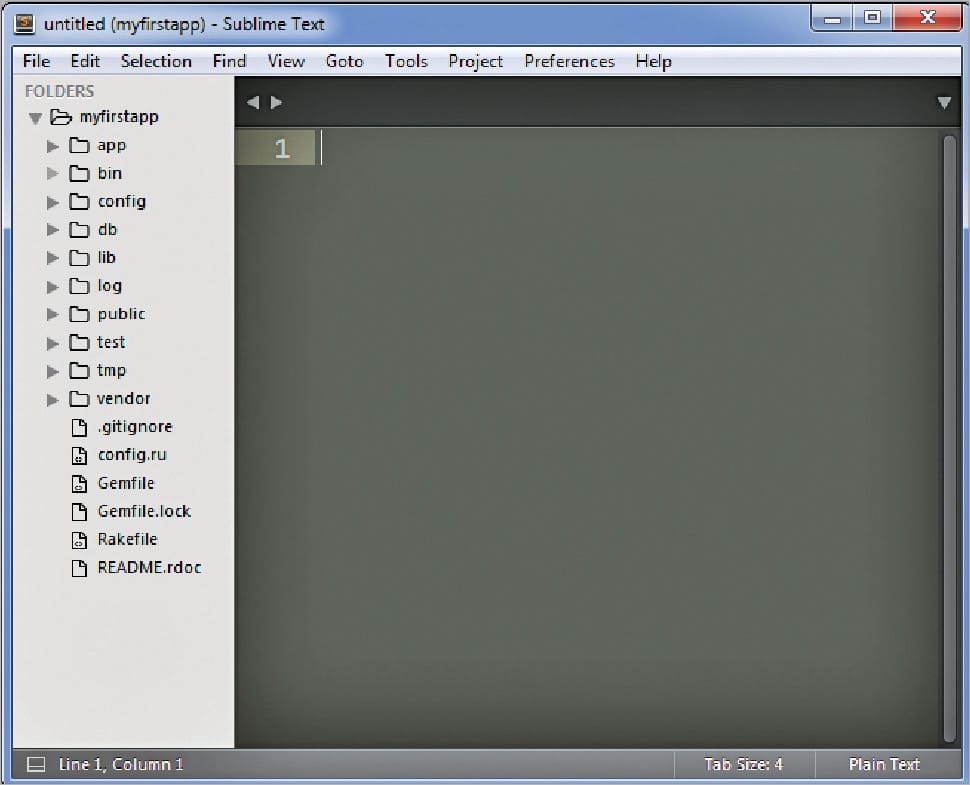Click the vendor folder icon

click(x=80, y=400)
